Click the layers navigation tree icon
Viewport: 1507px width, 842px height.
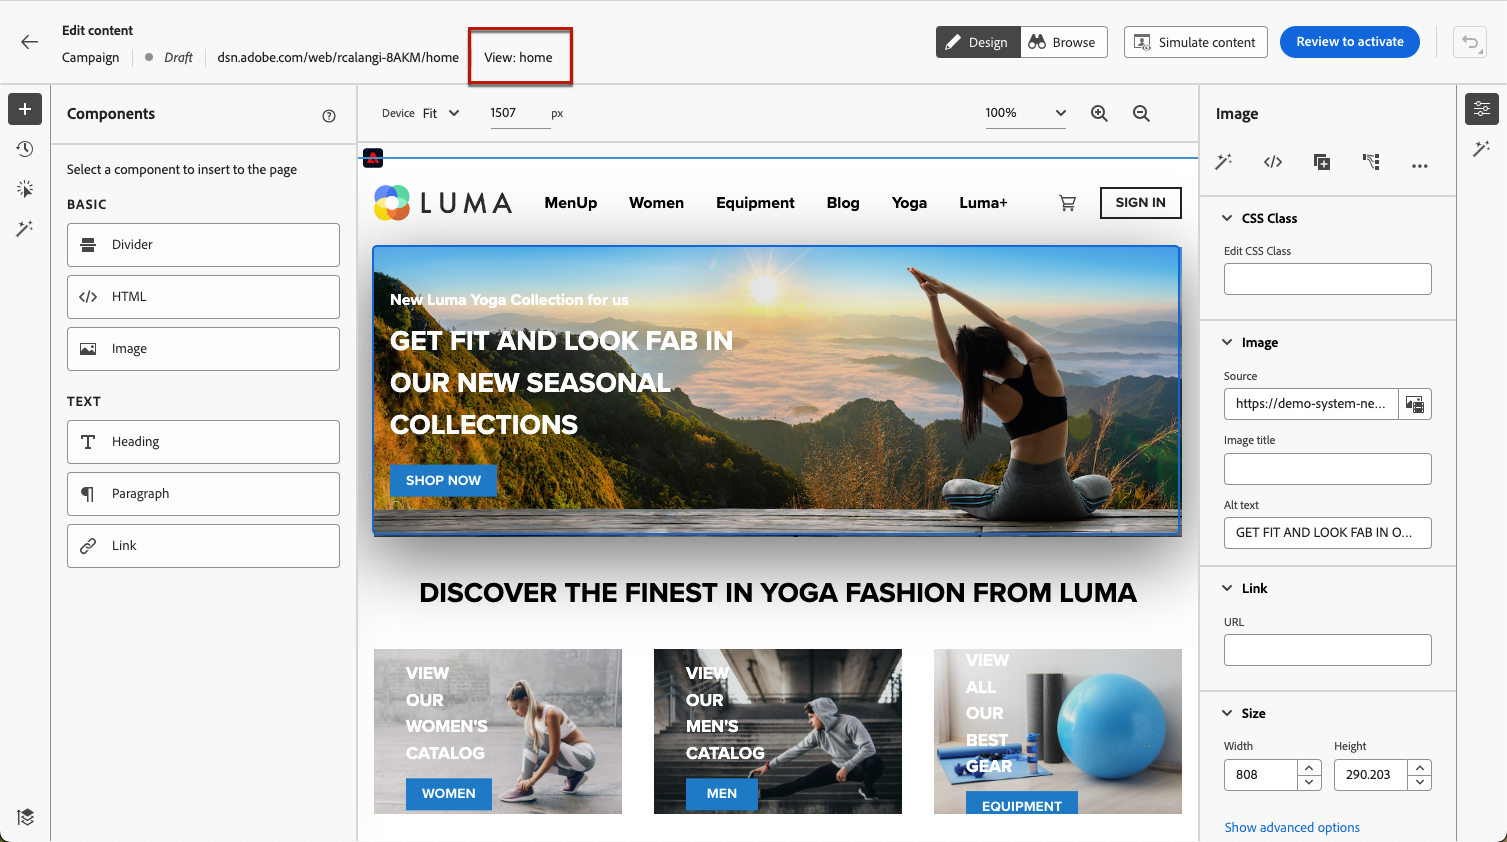(25, 817)
